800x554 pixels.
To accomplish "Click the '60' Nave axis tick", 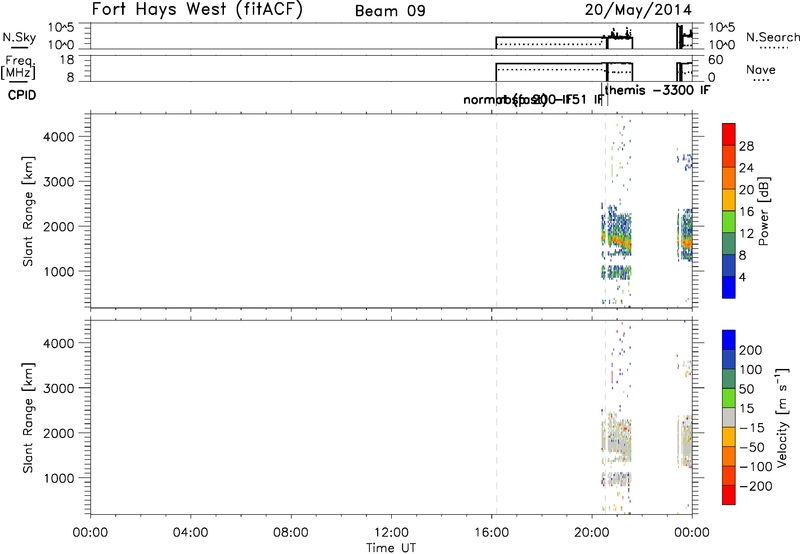I will click(x=716, y=60).
